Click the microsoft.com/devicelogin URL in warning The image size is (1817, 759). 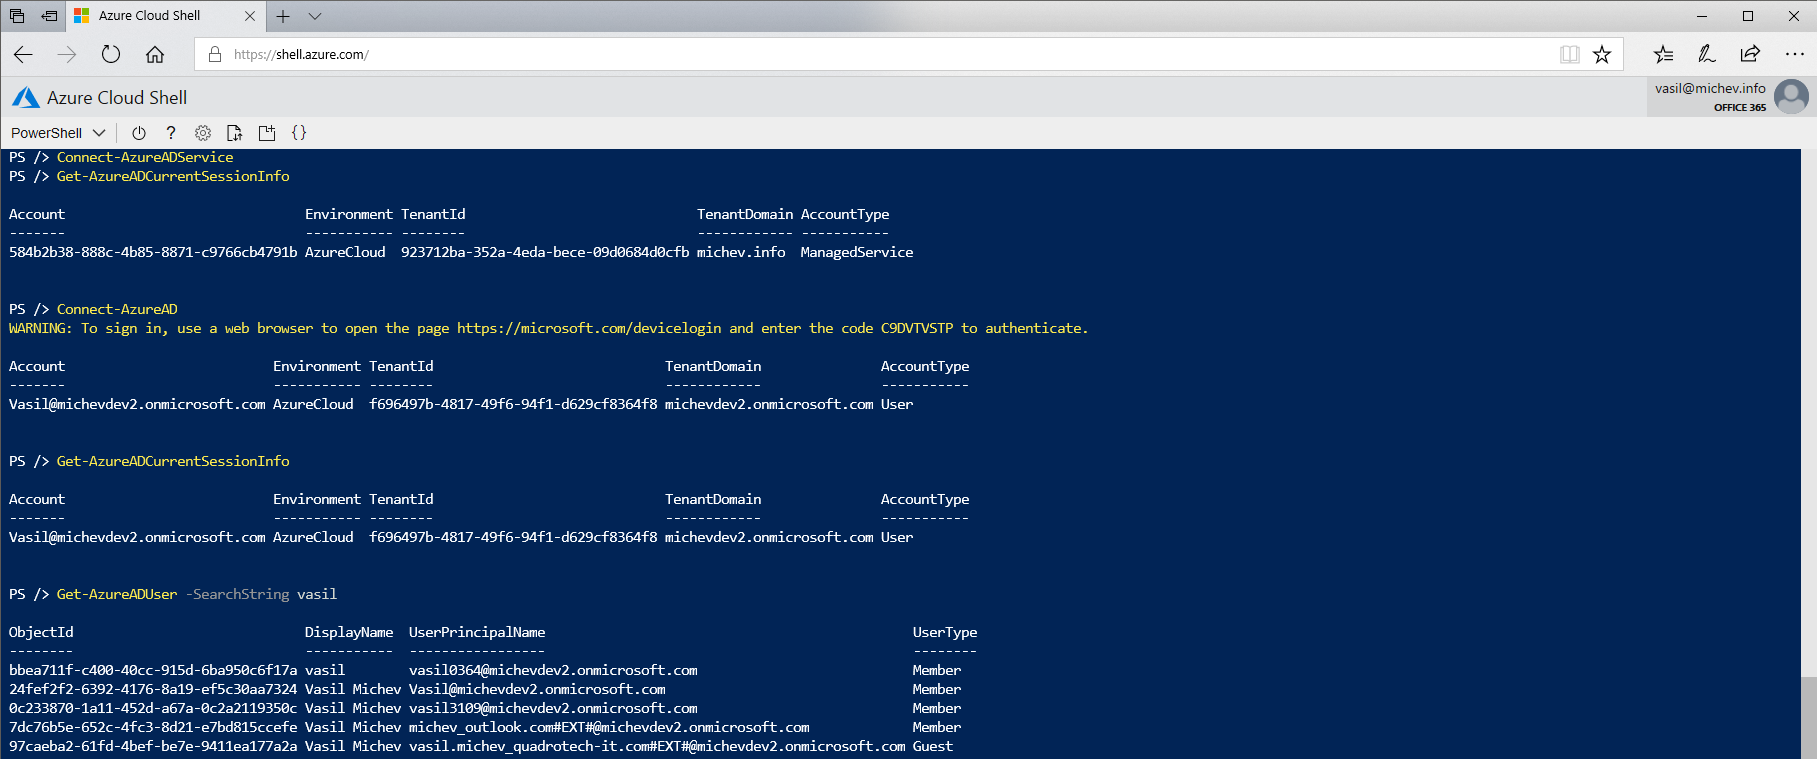point(589,328)
